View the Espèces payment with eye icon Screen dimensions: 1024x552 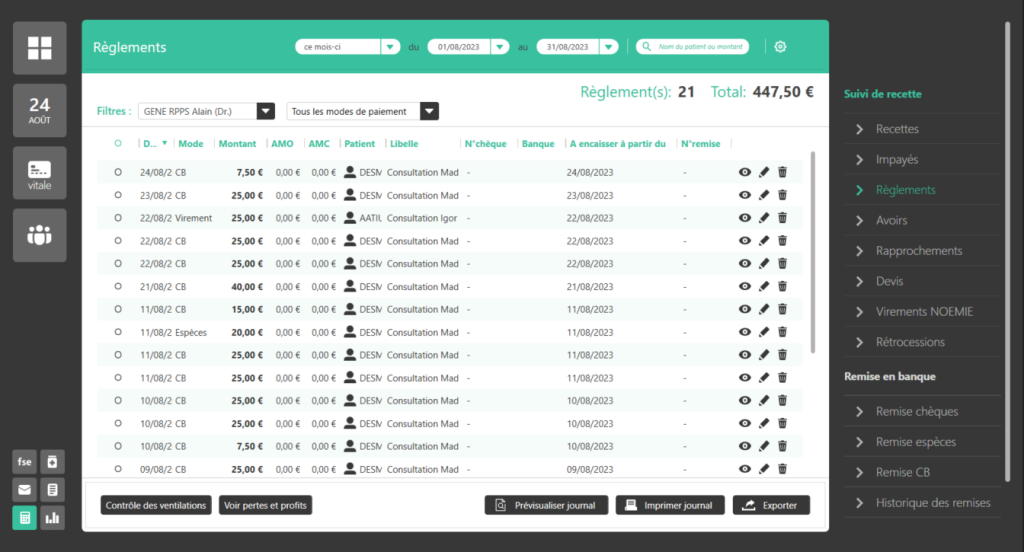coord(744,332)
